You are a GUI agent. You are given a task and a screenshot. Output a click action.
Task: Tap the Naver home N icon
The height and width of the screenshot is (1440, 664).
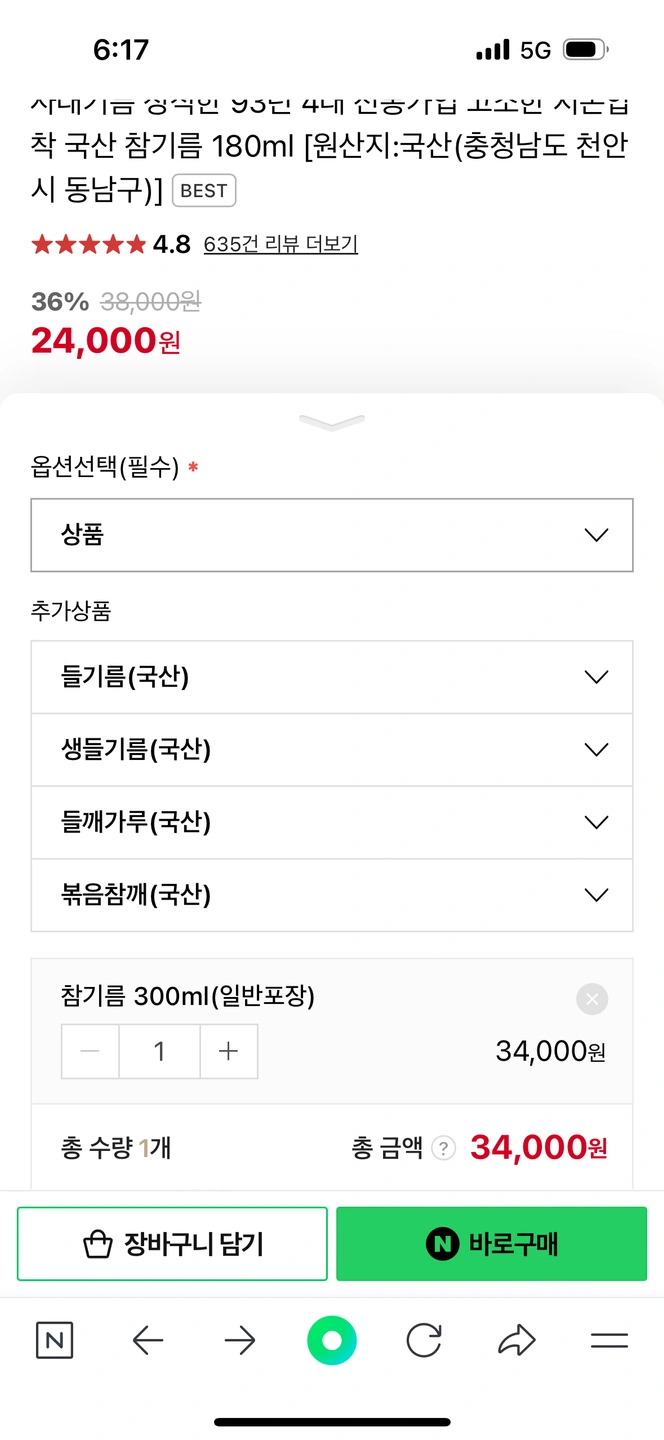[54, 1341]
